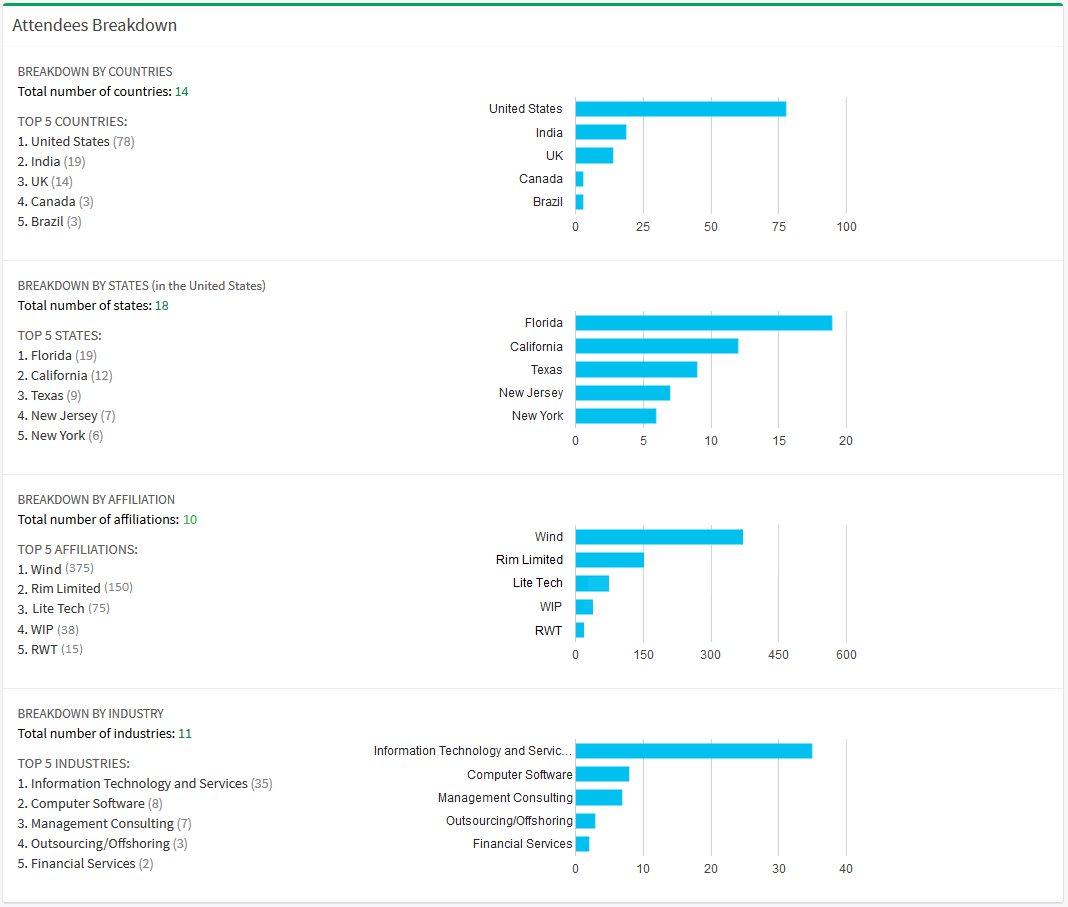Click the total number of countries value 14
This screenshot has width=1068, height=907.
[x=182, y=92]
